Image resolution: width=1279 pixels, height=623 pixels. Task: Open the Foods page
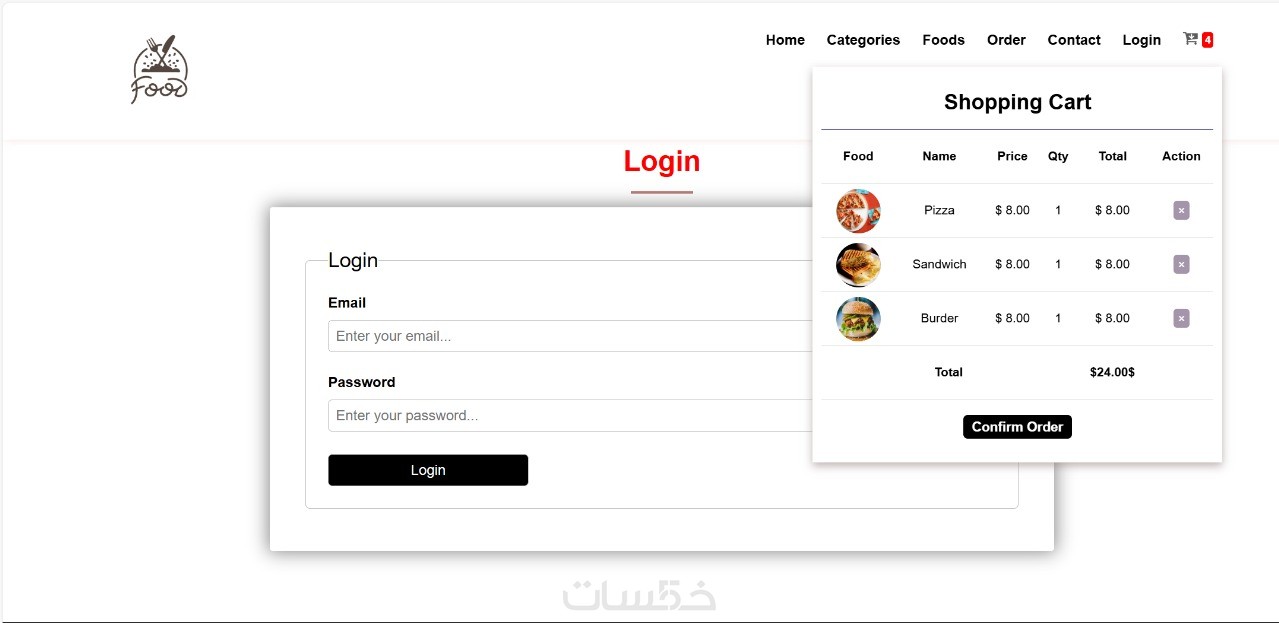tap(943, 40)
